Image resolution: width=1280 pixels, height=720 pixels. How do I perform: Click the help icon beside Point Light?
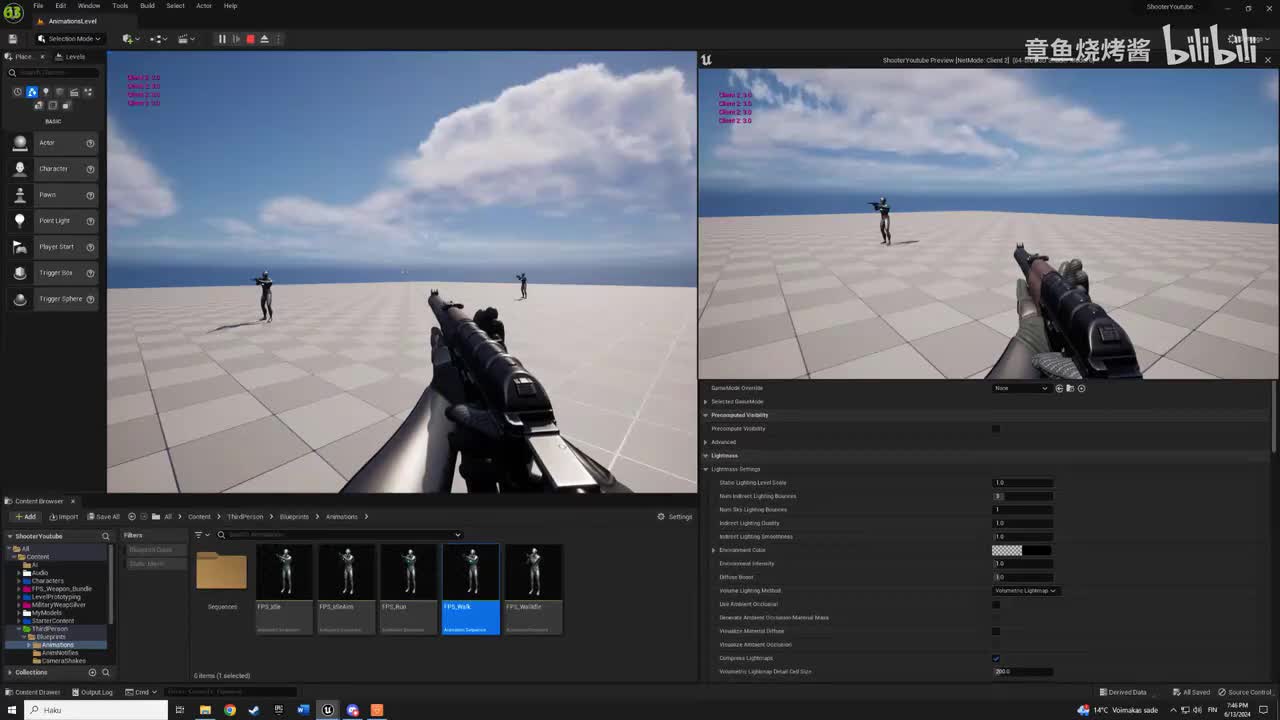click(x=90, y=221)
